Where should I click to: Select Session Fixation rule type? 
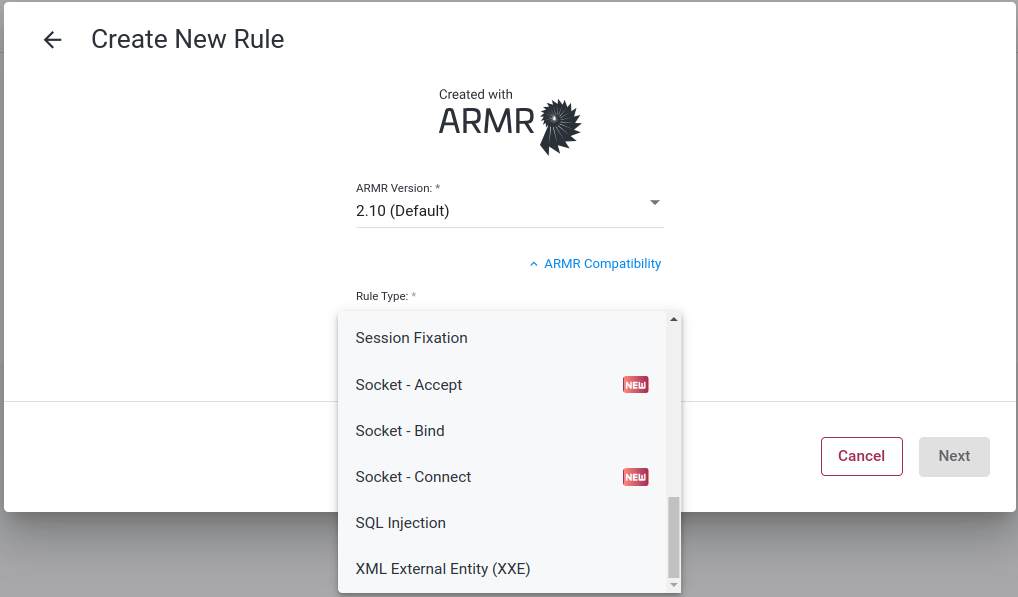point(503,338)
